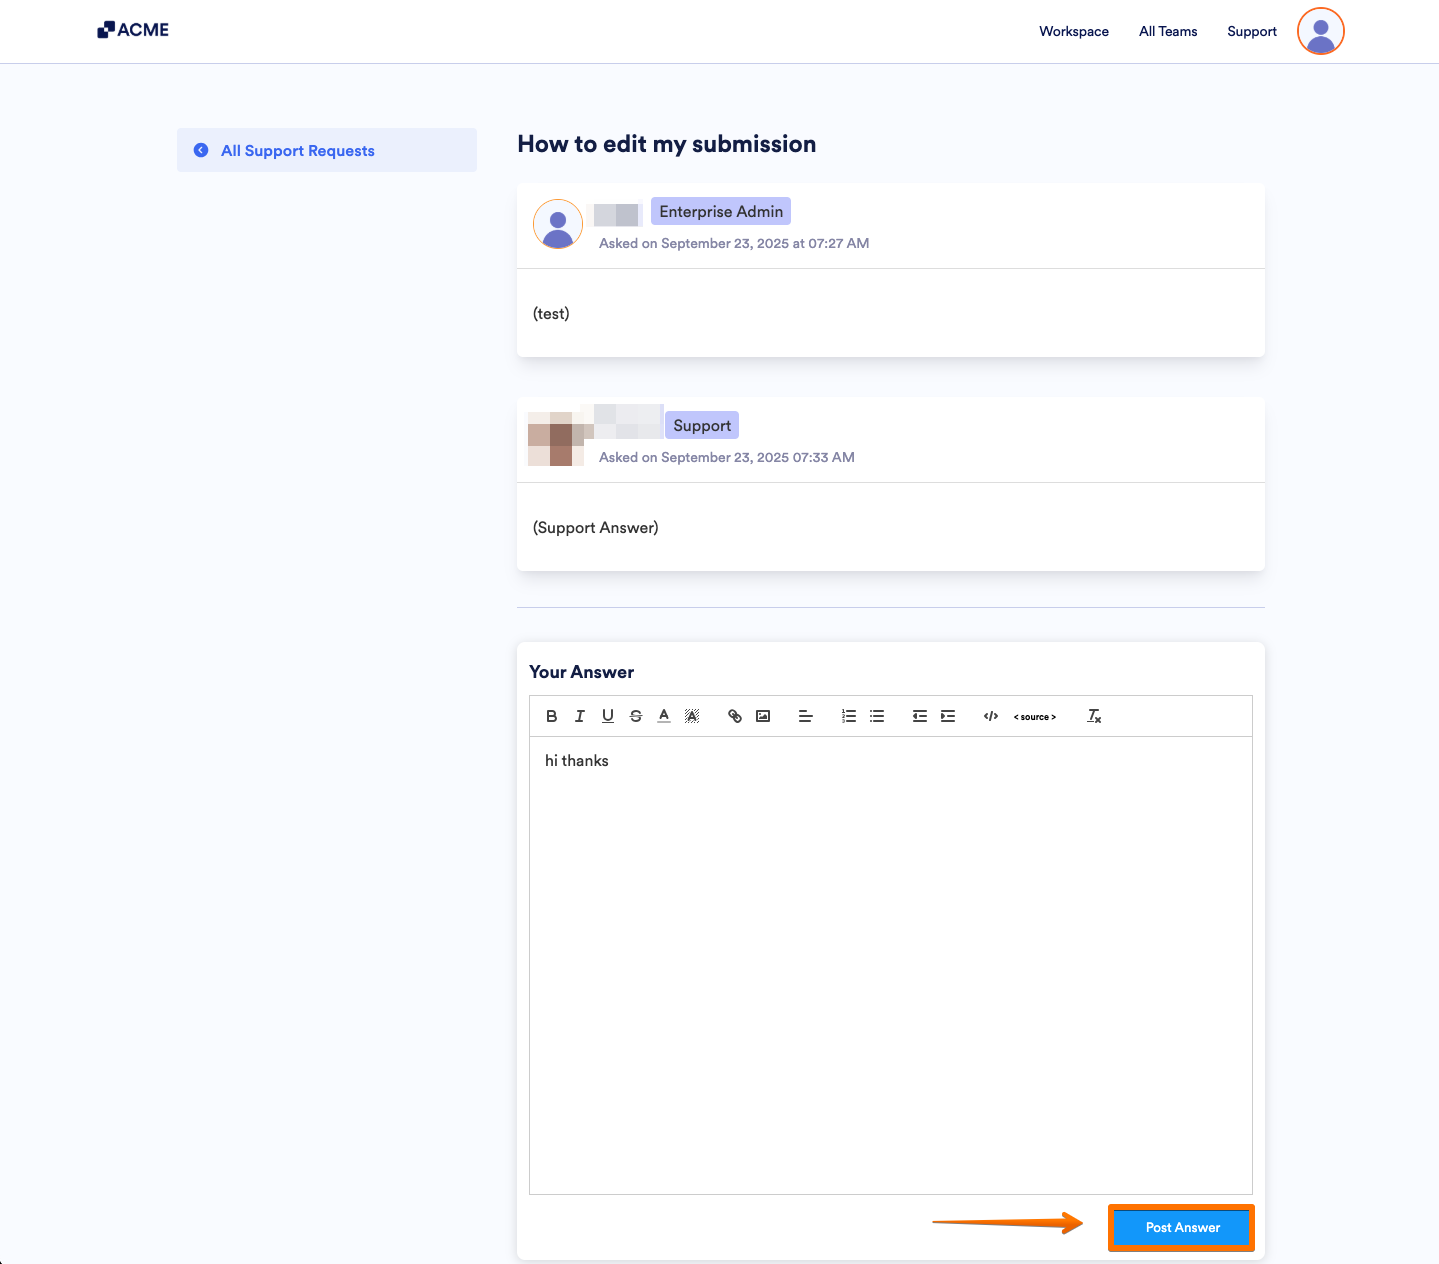Viewport: 1439px width, 1264px height.
Task: Go back to All Support Requests
Action: coord(297,150)
